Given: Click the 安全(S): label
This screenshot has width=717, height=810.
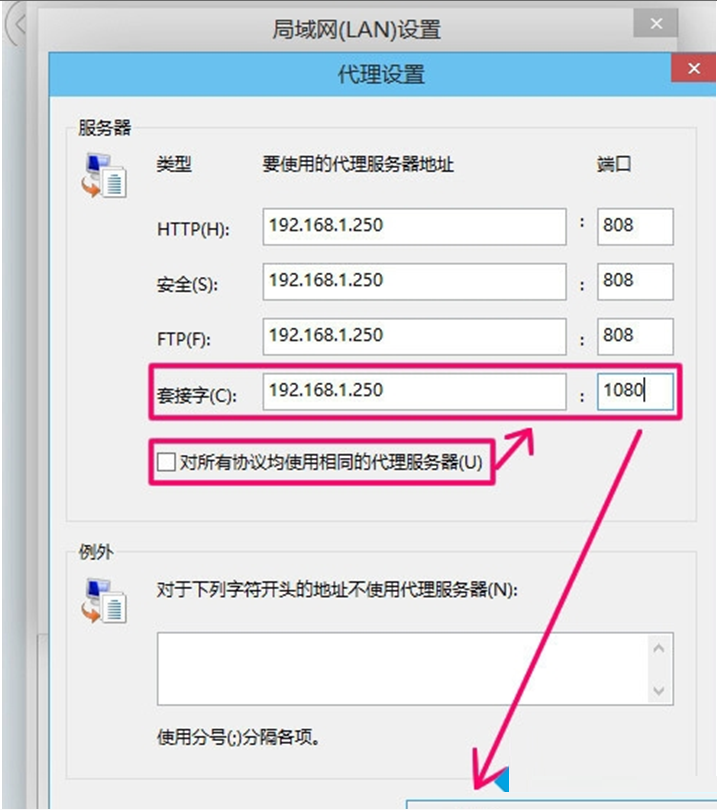Looking at the screenshot, I should (188, 284).
